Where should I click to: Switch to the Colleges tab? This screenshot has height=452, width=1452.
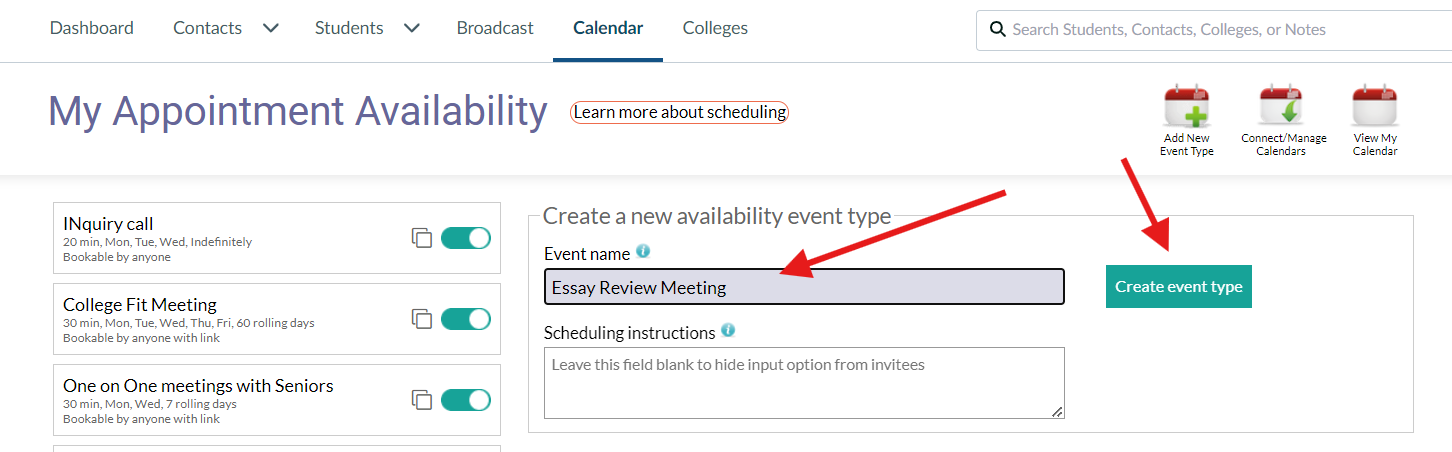coord(715,28)
